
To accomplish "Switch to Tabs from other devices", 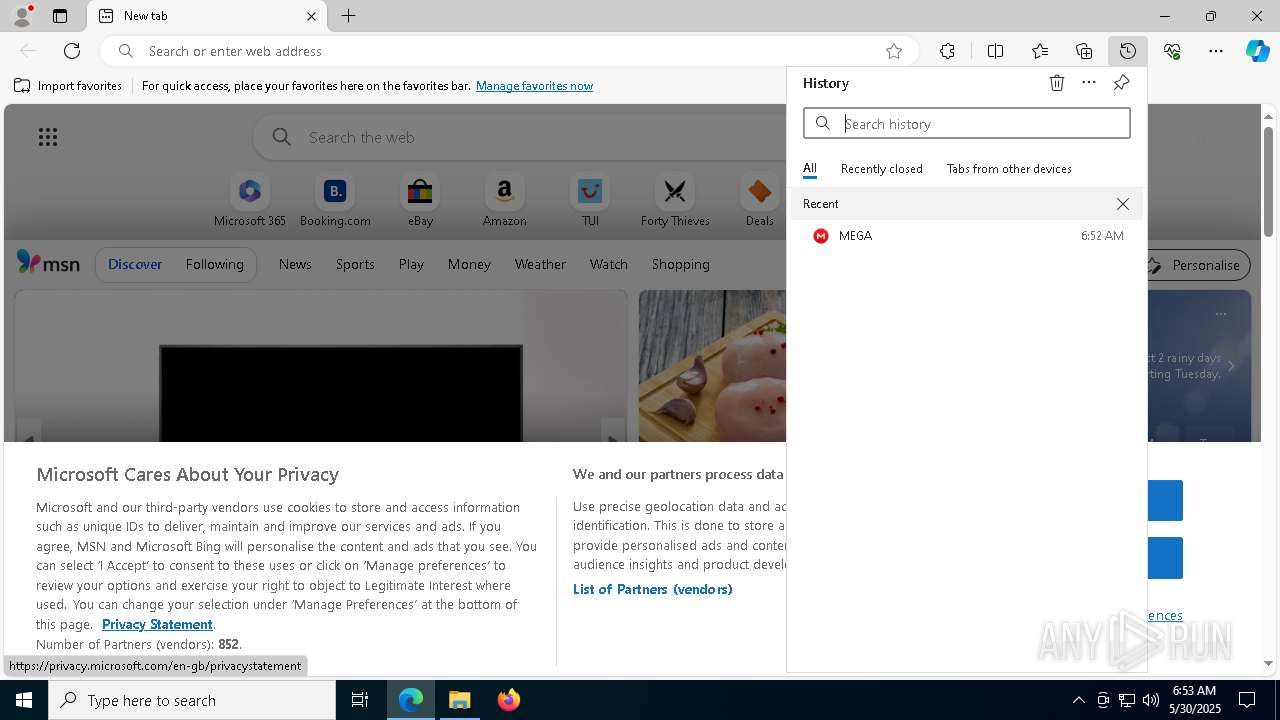I will click(x=1009, y=169).
